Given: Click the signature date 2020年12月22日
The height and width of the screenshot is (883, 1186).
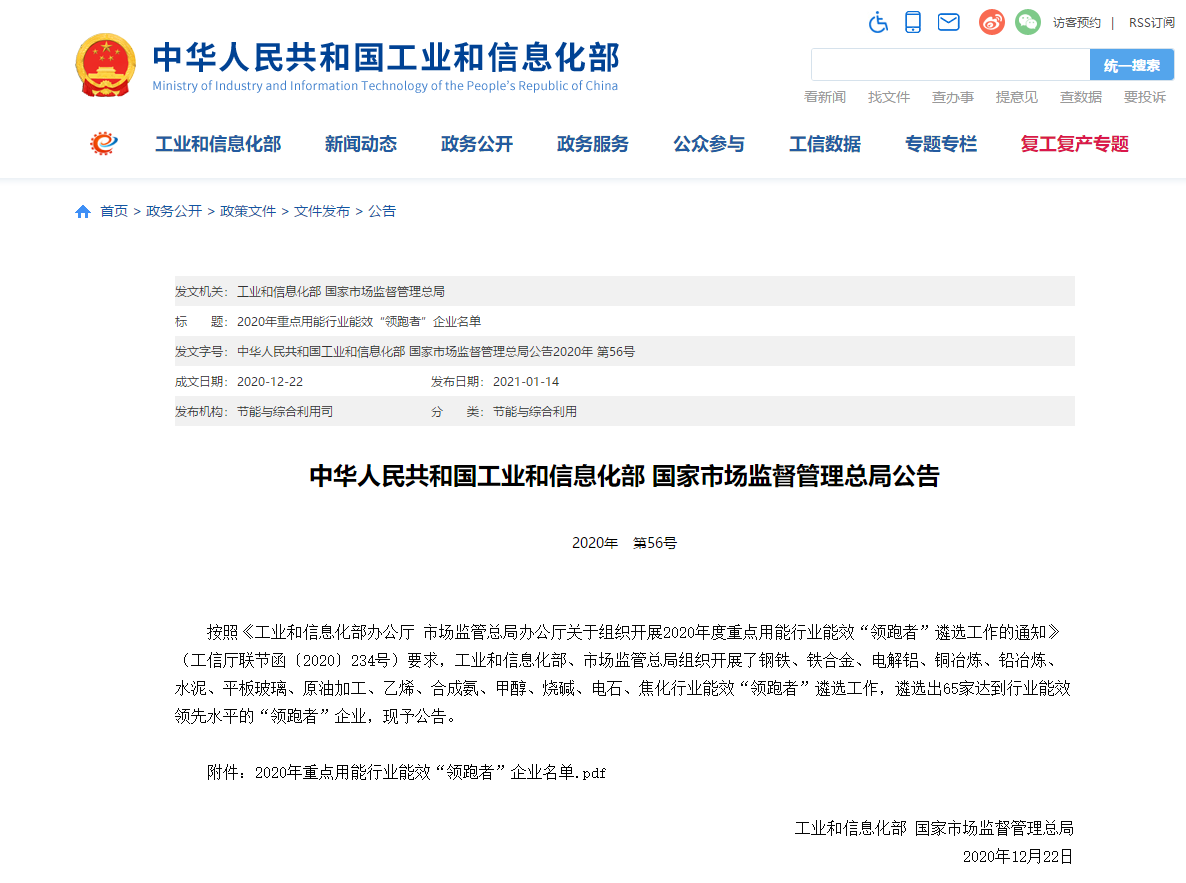Looking at the screenshot, I should click(x=1018, y=856).
